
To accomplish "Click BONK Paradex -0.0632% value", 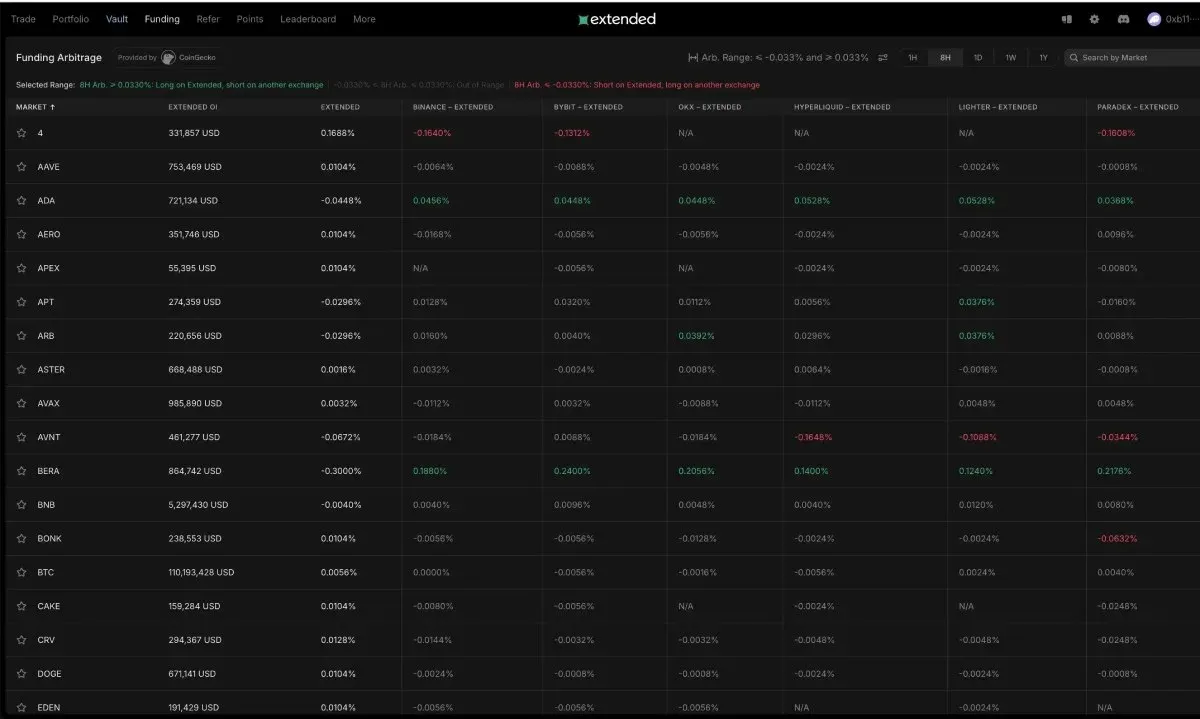I will pyautogui.click(x=1117, y=538).
